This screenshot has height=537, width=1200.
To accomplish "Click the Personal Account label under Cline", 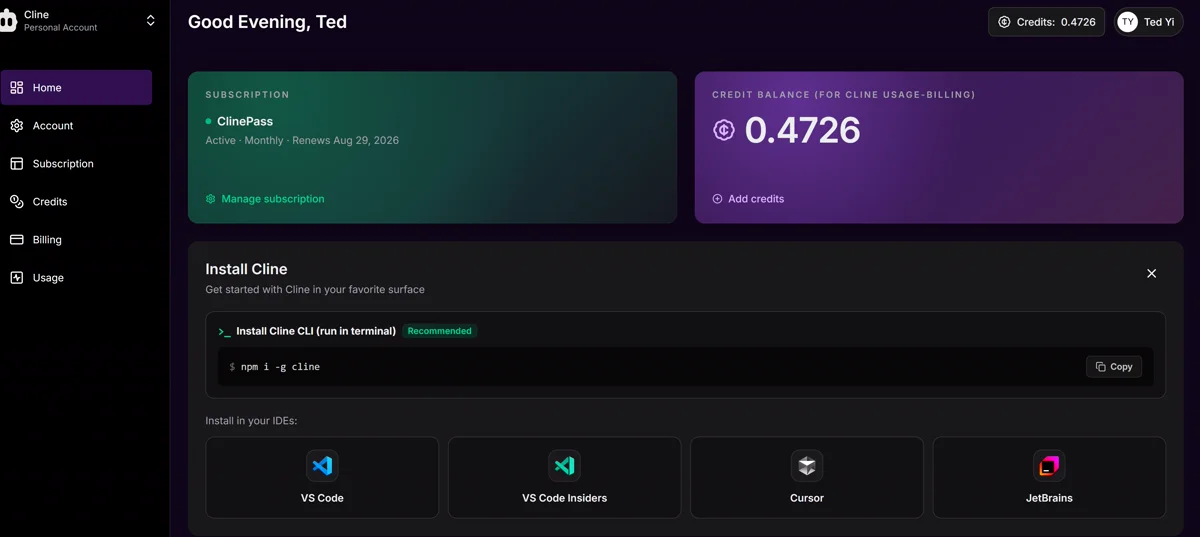I will (x=61, y=28).
